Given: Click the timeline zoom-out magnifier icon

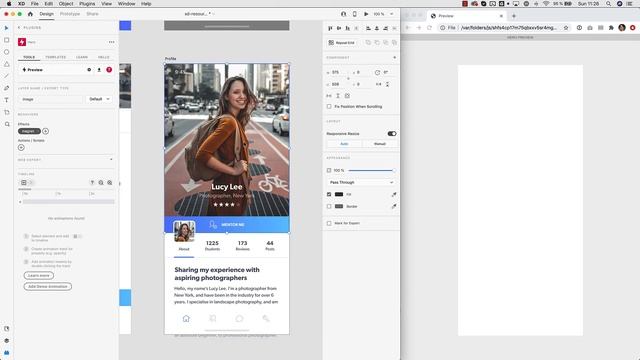Looking at the screenshot, I should (x=101, y=183).
